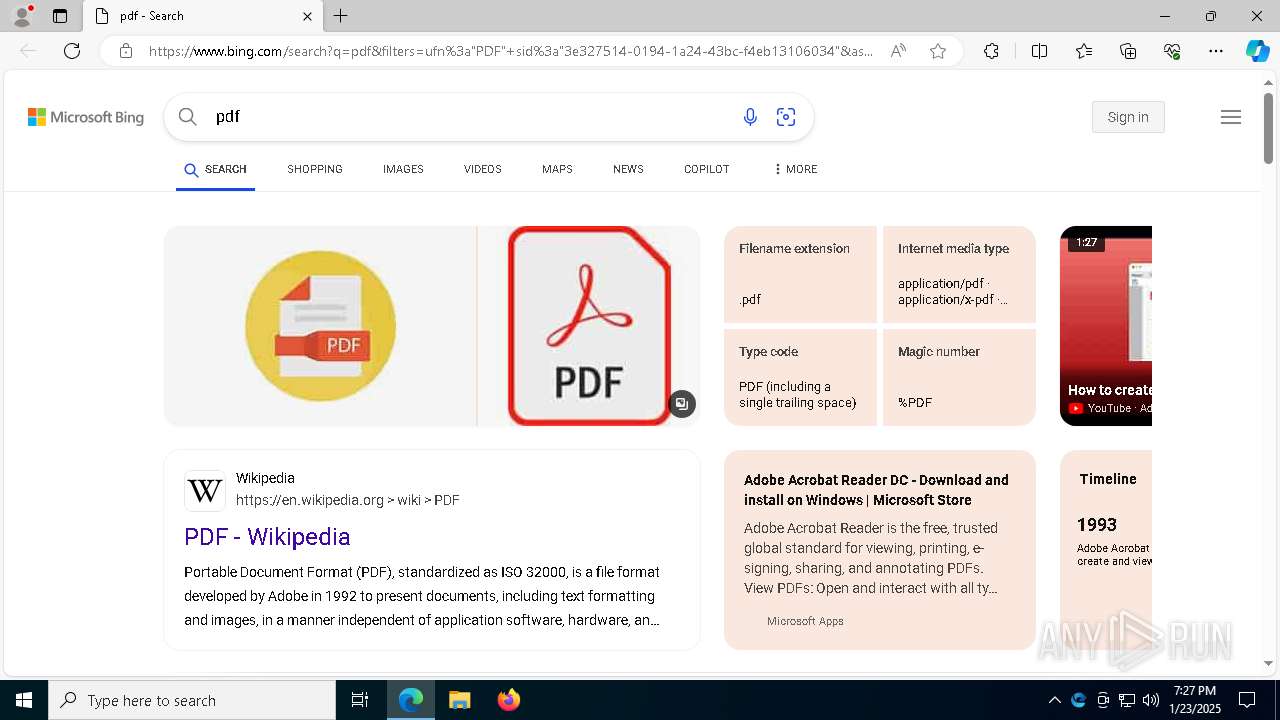Switch to the VIDEOS tab

(x=483, y=169)
